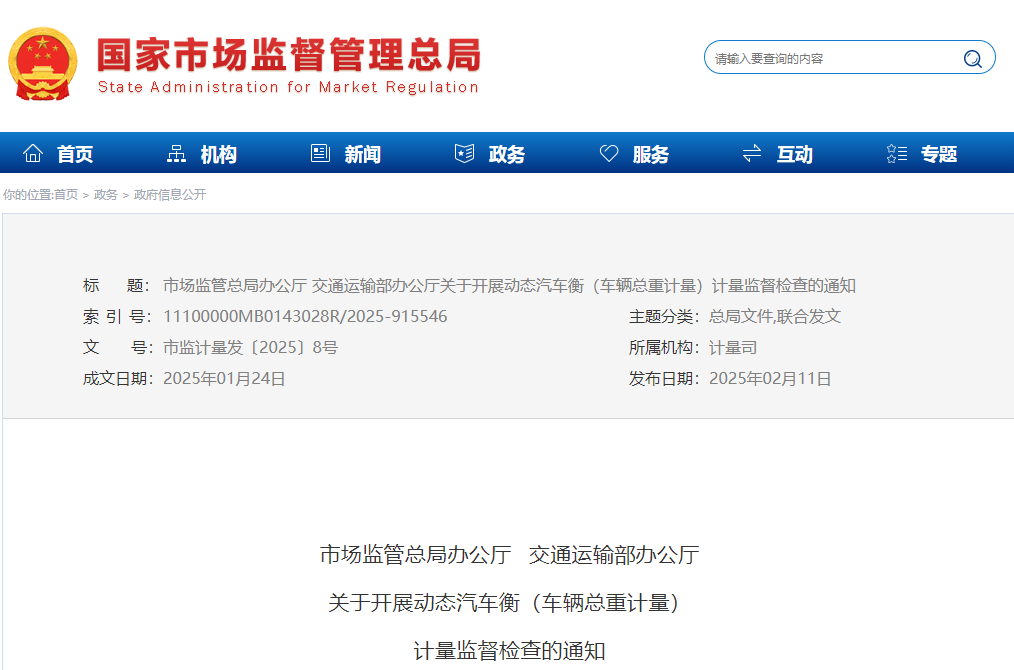Screen dimensions: 1014x670
Task: Select 成文日期 value 2025年01月24日
Action: (x=224, y=378)
